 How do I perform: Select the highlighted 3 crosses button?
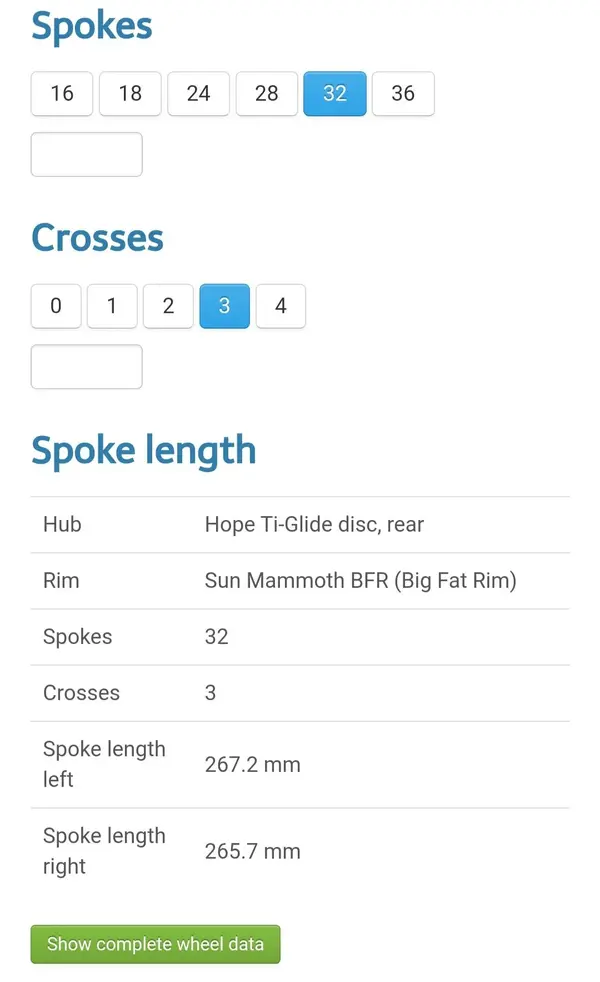[x=225, y=306]
